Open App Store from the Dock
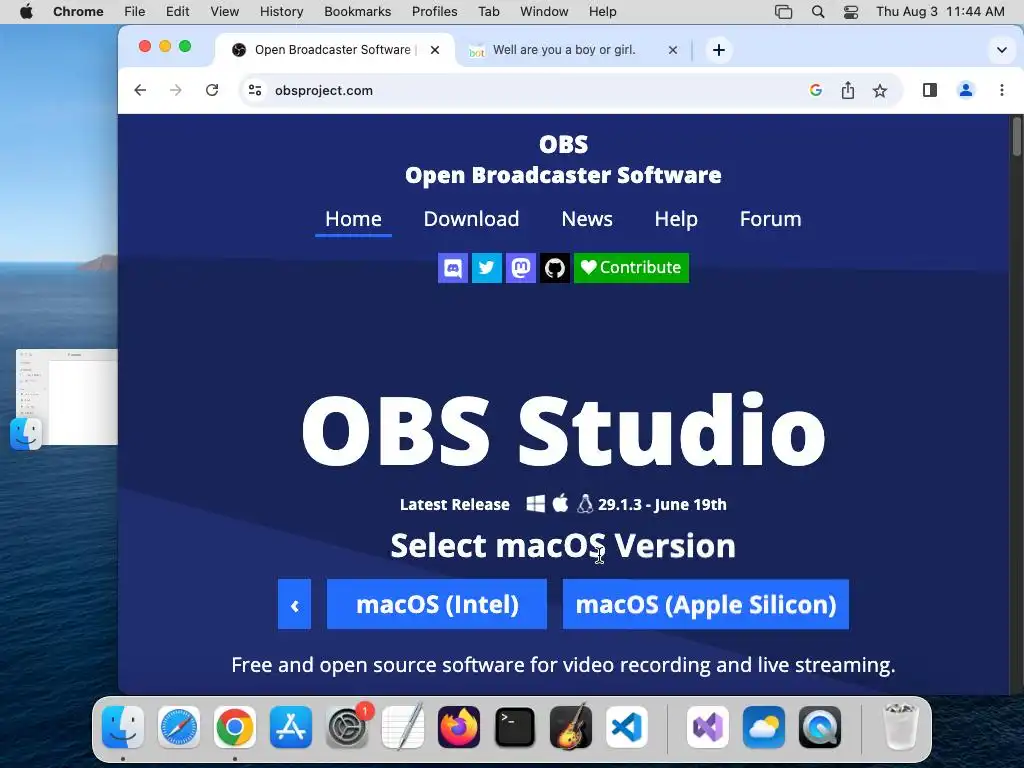1024x768 pixels. 291,726
